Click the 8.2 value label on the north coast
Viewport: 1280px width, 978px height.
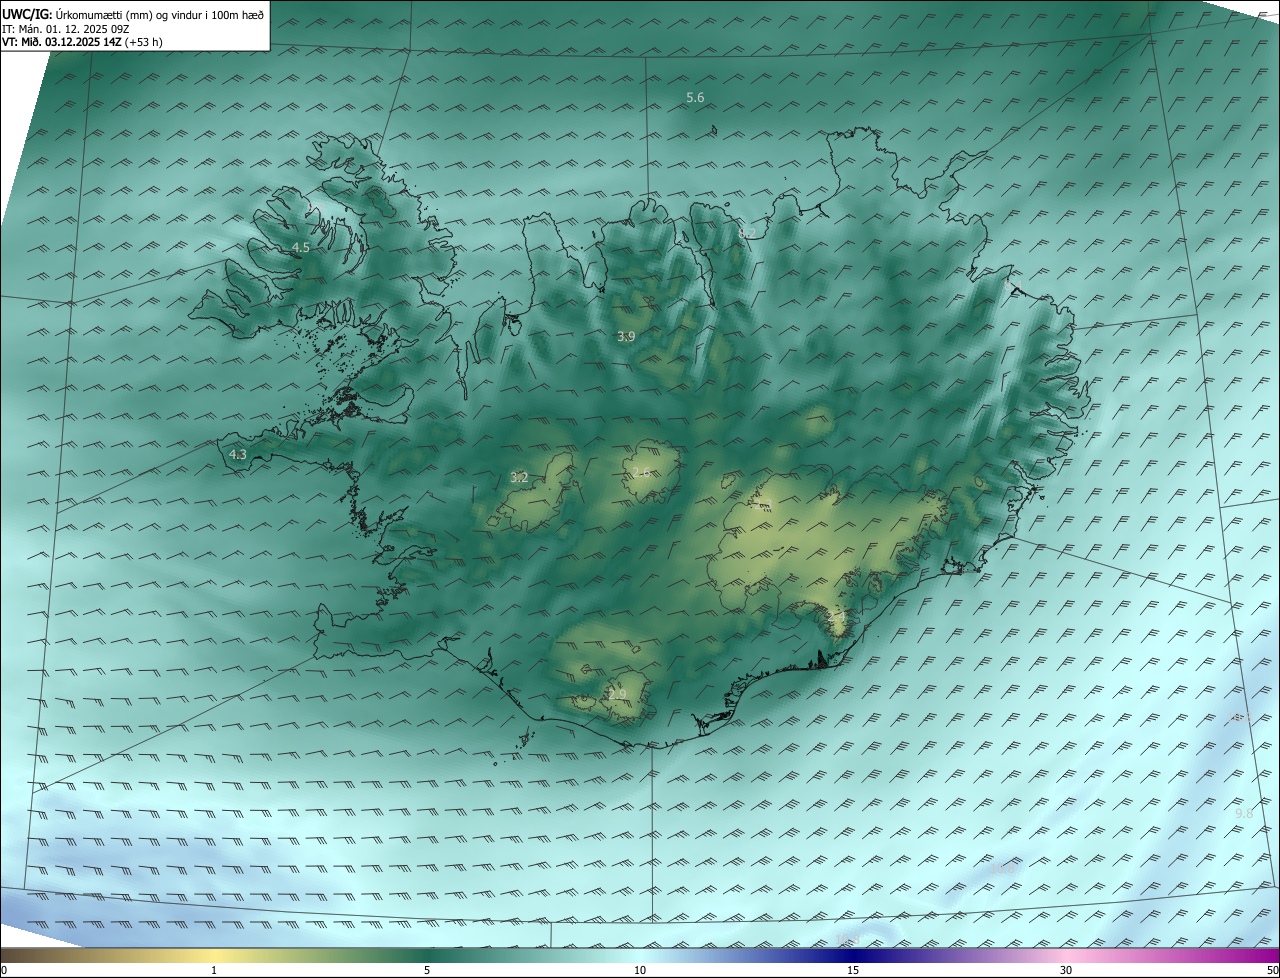tap(747, 233)
